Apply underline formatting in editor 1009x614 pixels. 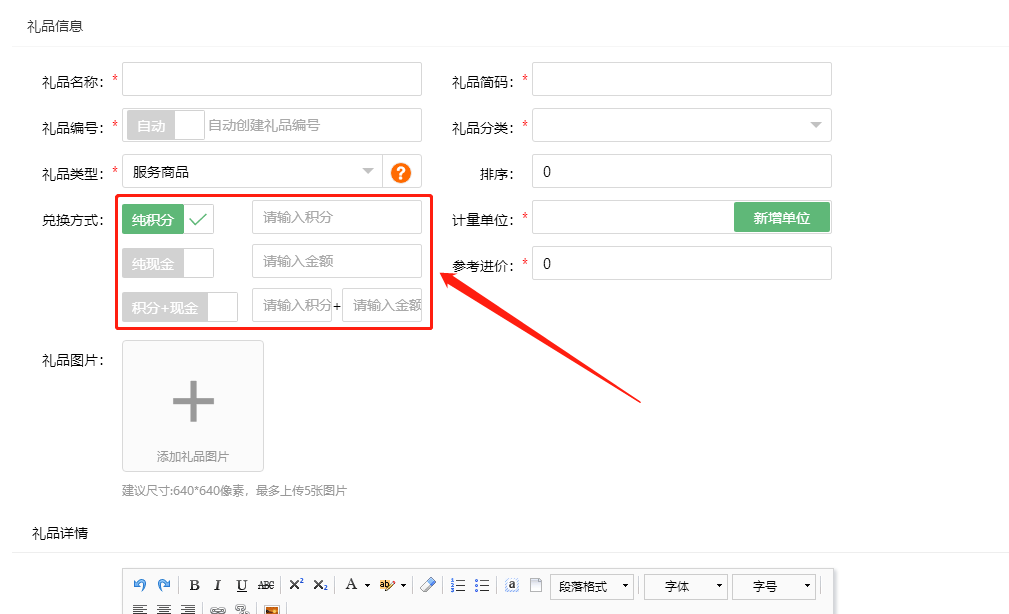(x=241, y=586)
